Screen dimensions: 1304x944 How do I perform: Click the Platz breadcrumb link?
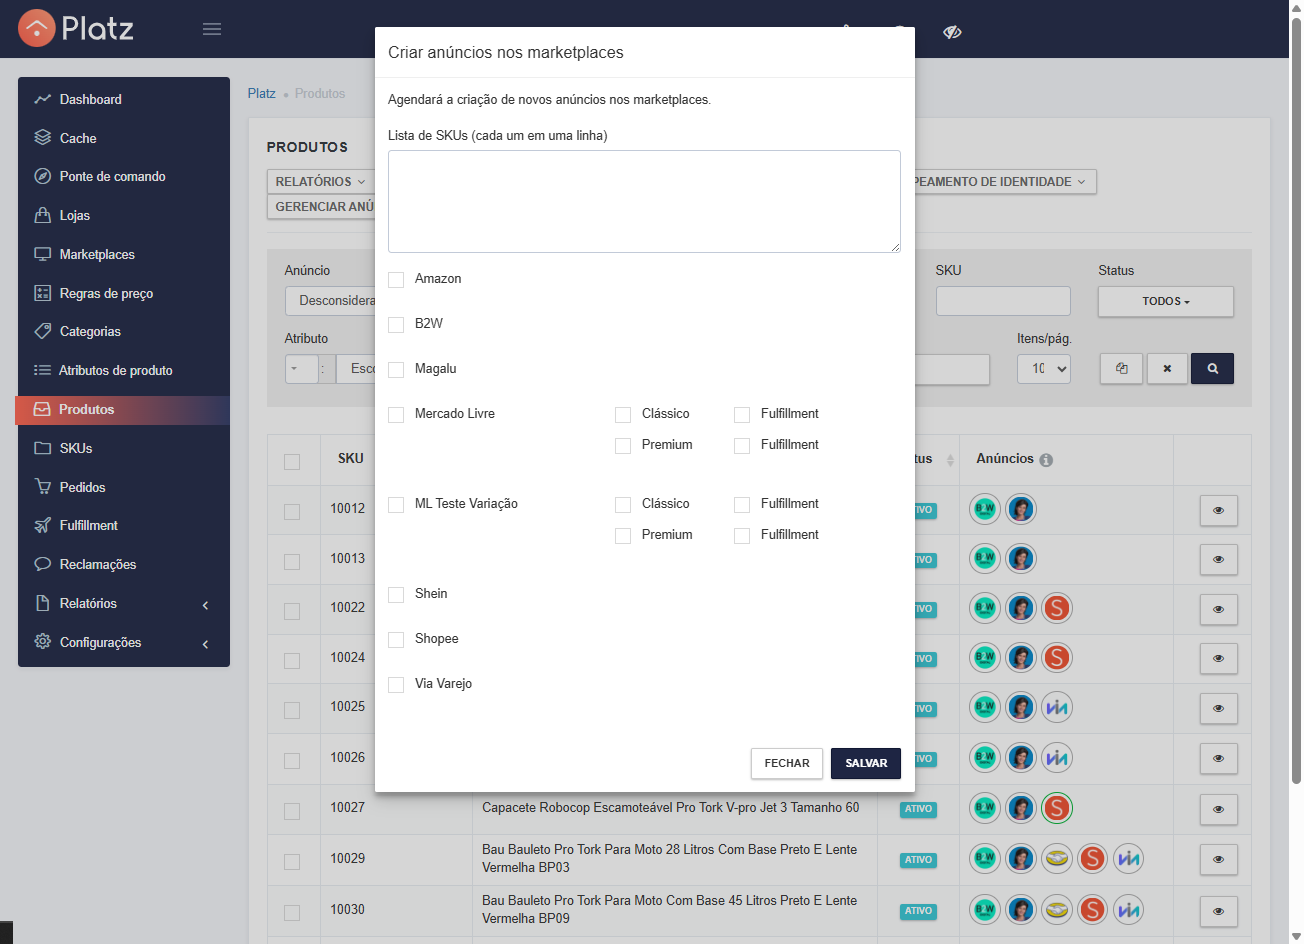[261, 93]
